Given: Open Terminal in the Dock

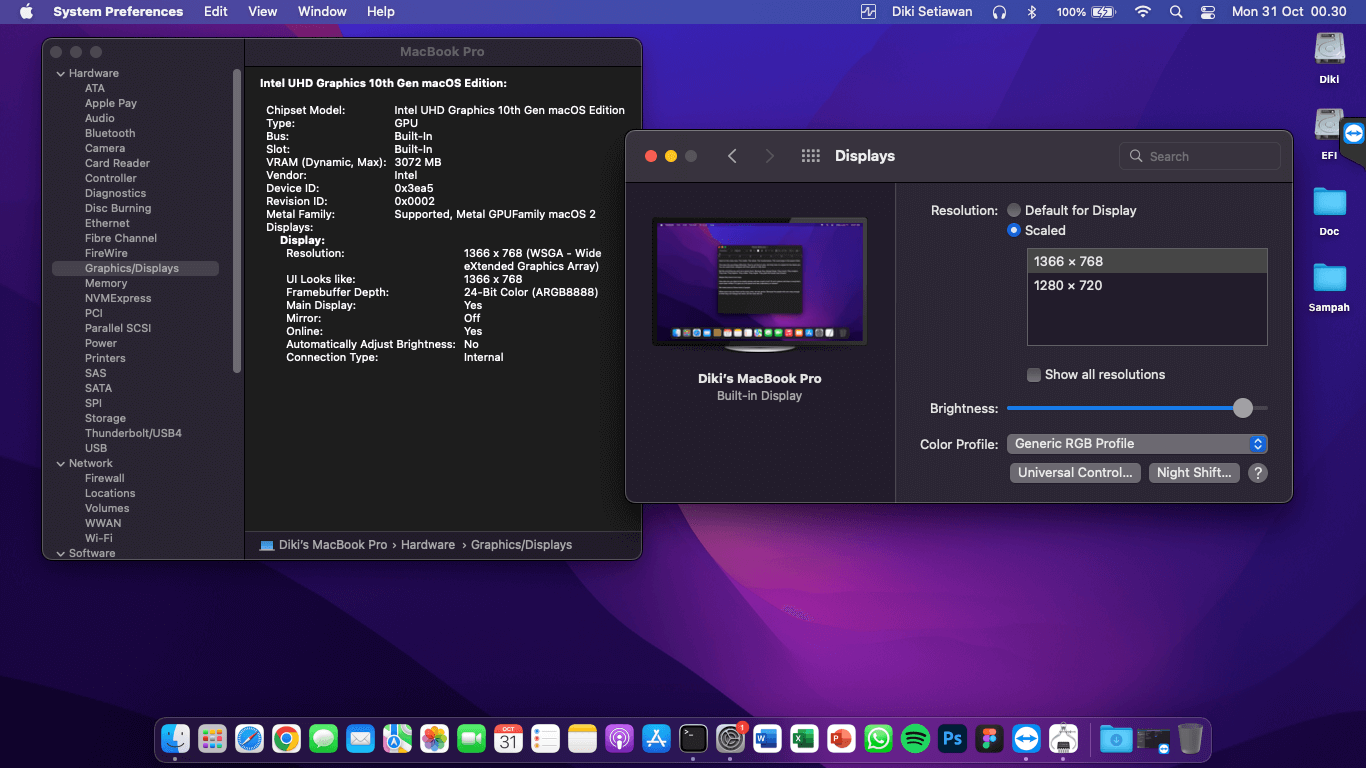Looking at the screenshot, I should 693,739.
